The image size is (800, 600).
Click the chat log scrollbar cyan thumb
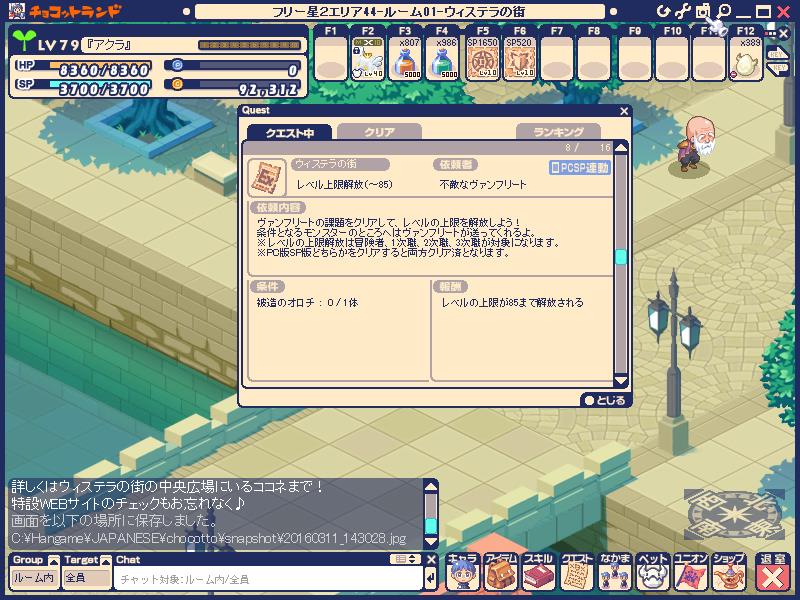coord(431,526)
